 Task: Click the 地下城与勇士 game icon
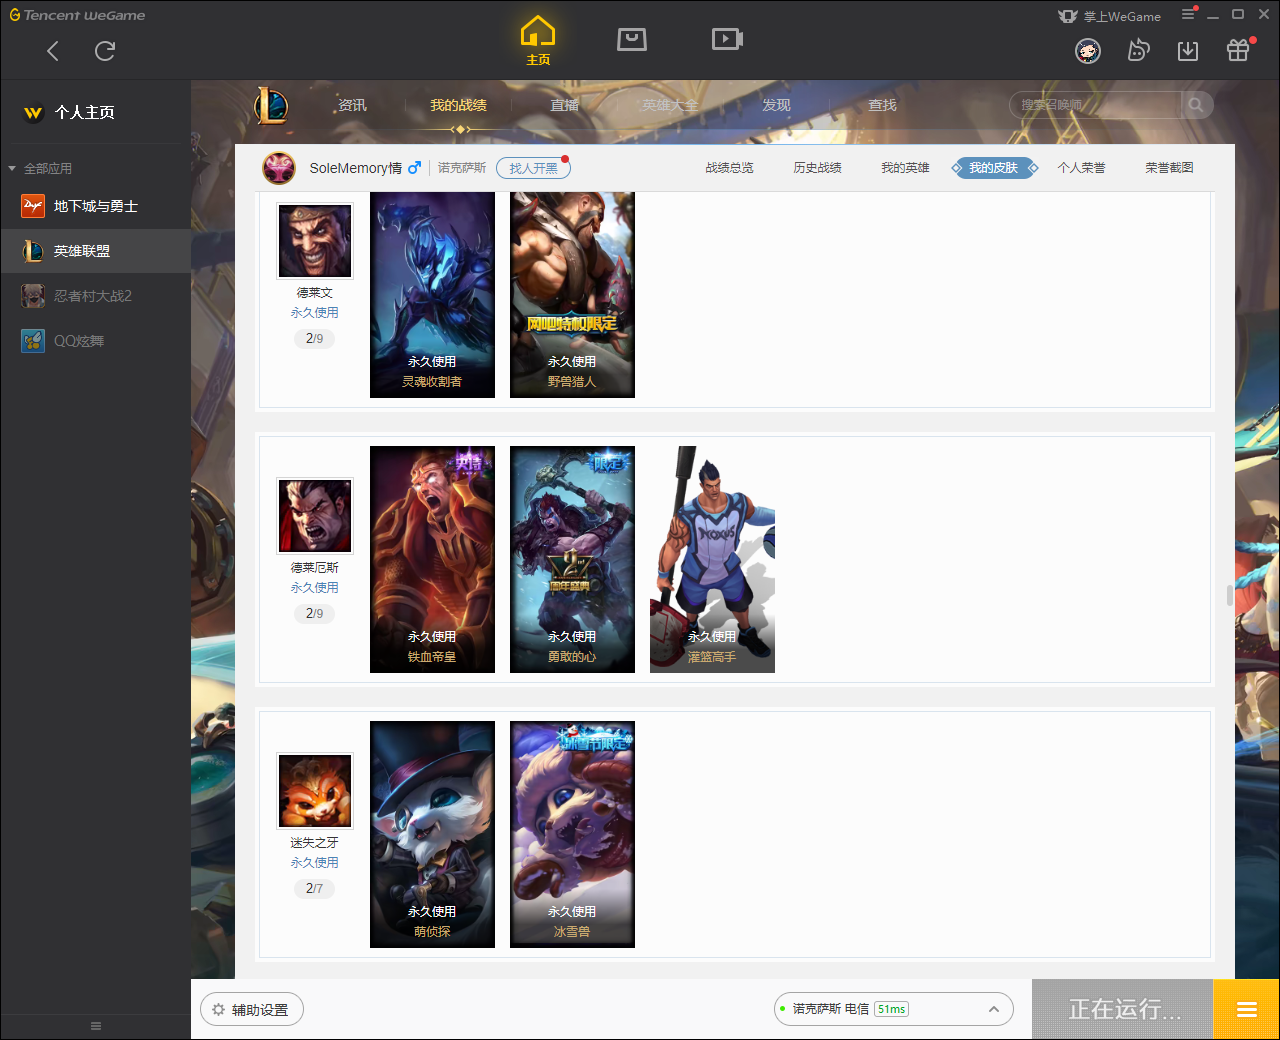tap(33, 206)
